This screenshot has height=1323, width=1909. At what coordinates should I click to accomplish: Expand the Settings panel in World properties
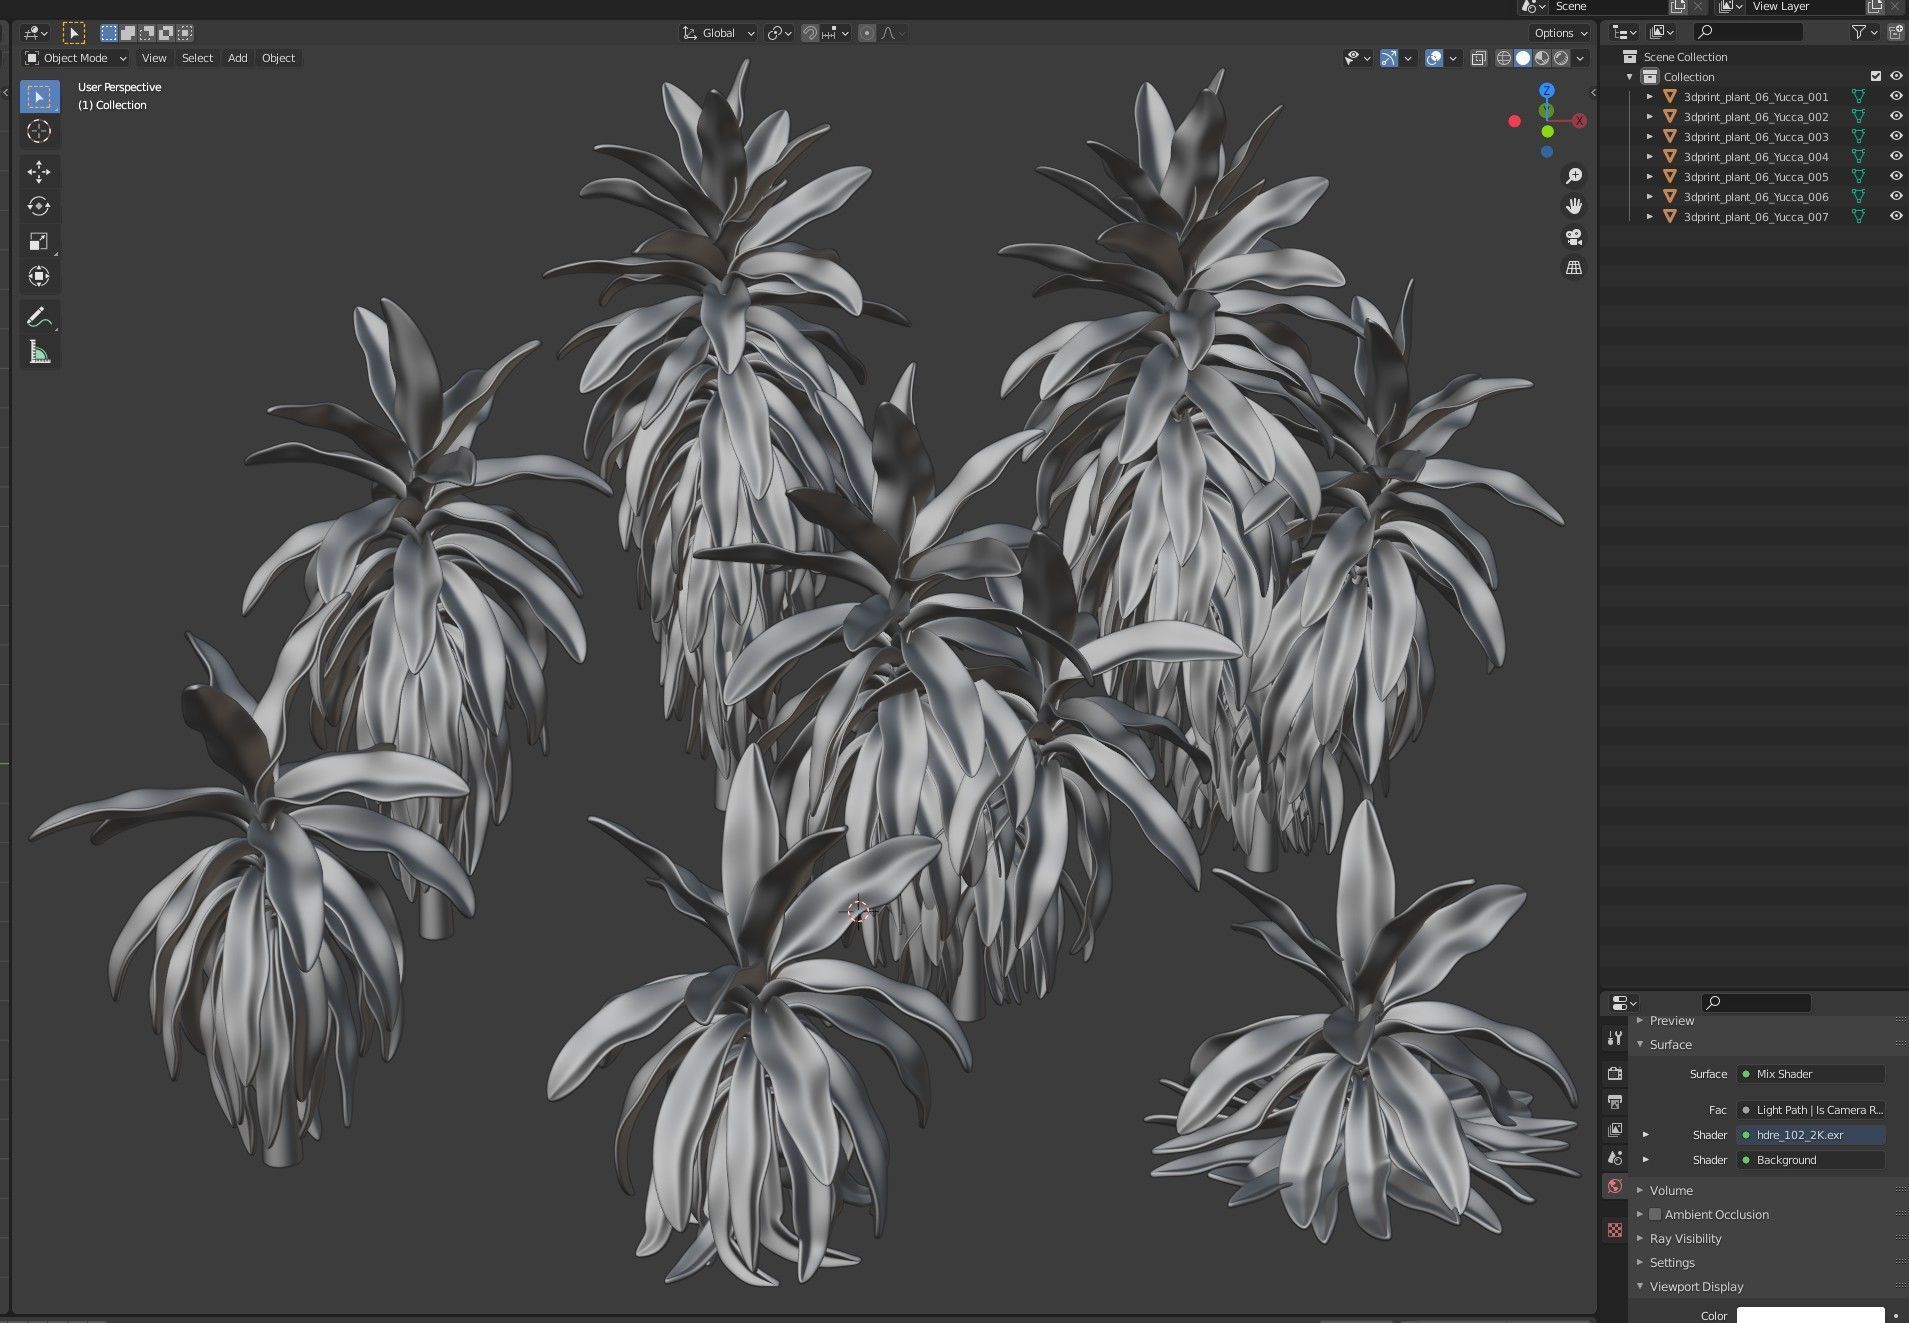pyautogui.click(x=1672, y=1263)
